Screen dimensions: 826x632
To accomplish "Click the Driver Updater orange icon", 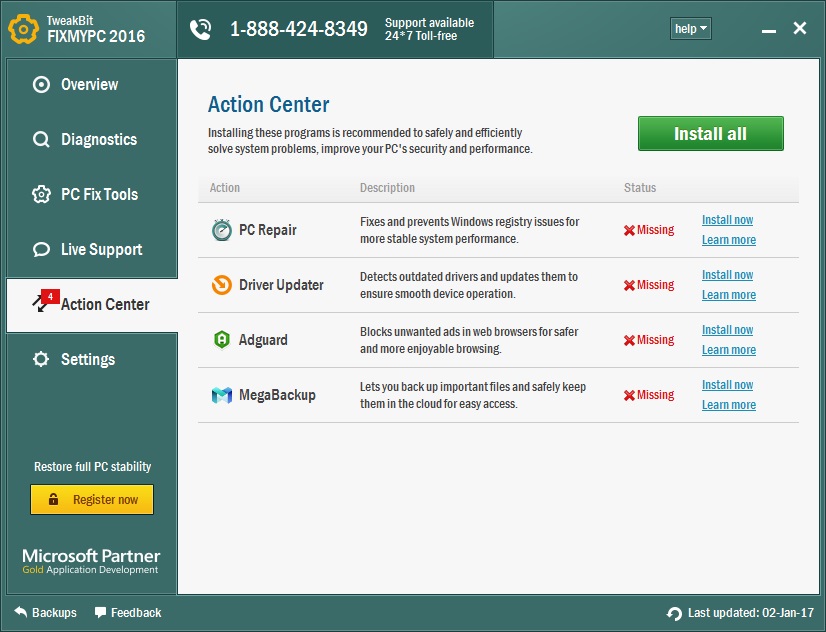I will pyautogui.click(x=221, y=285).
